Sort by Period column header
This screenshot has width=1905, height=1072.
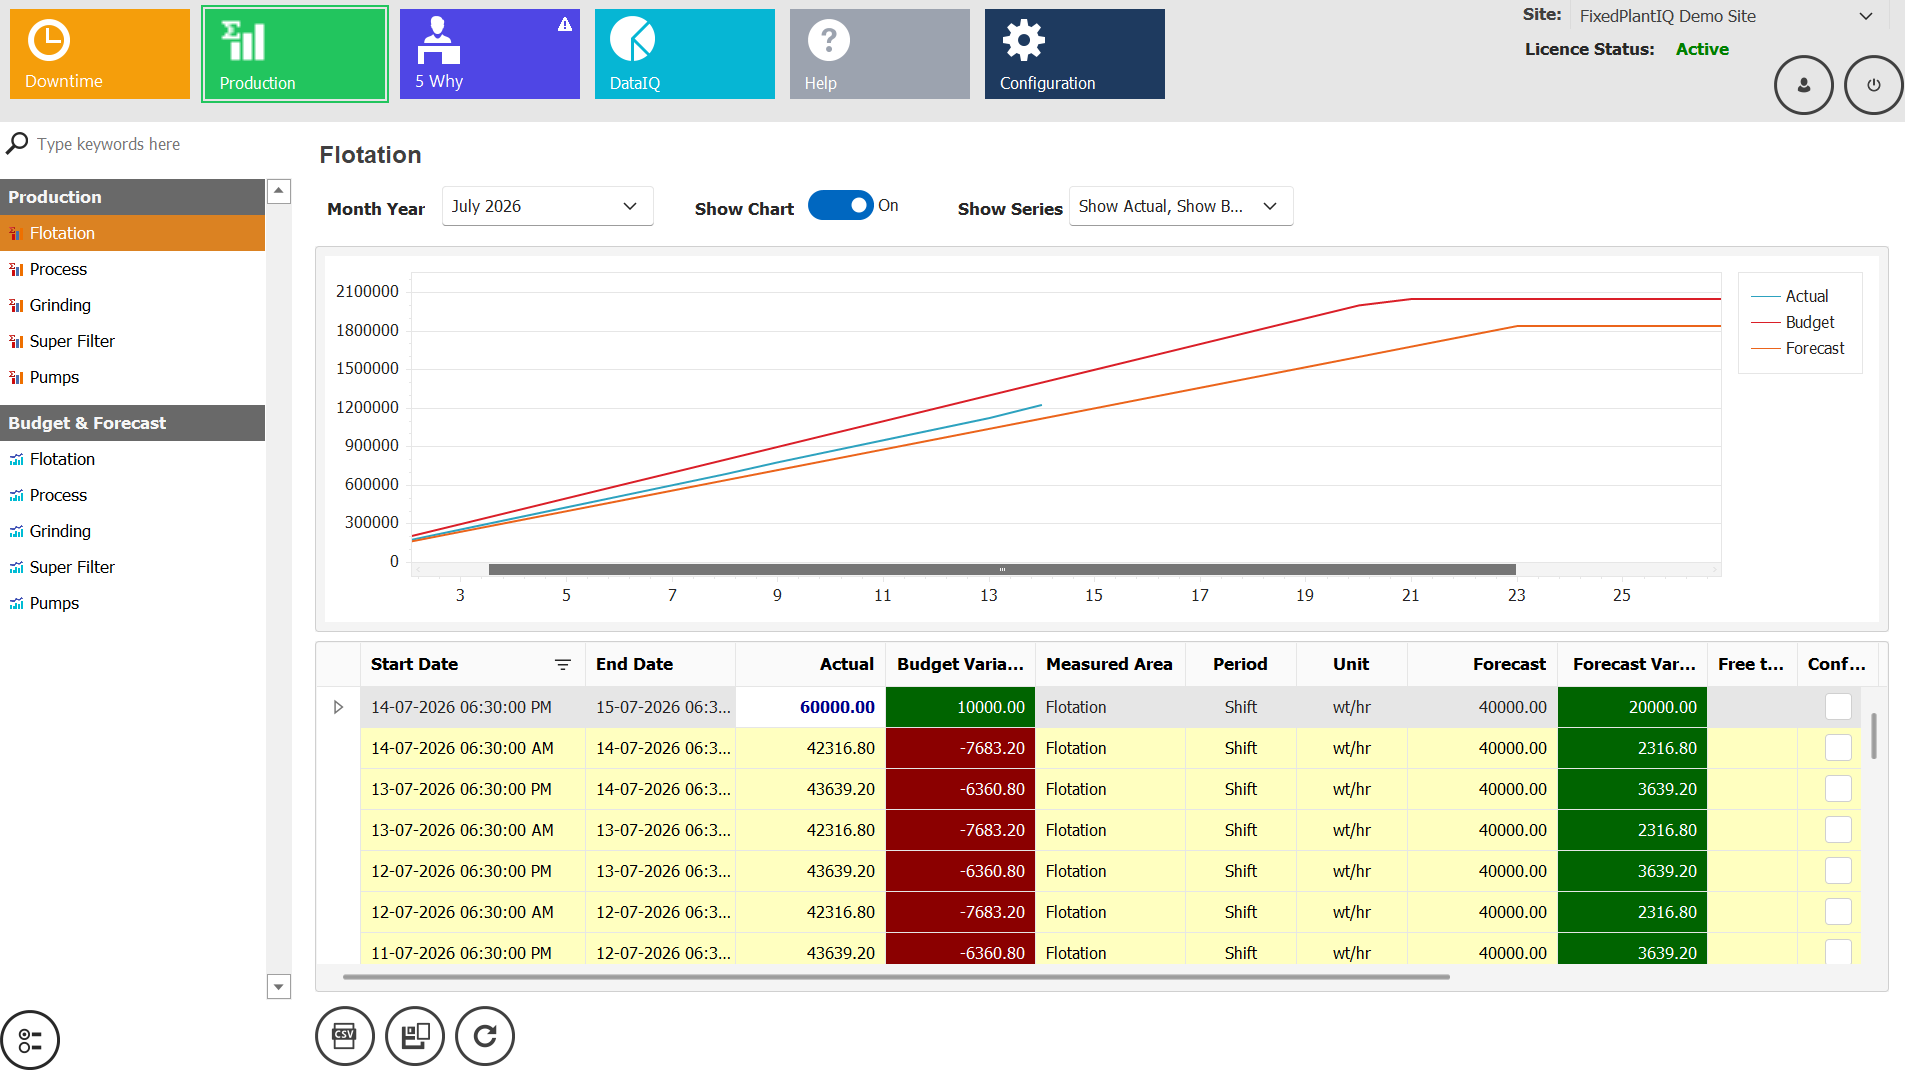(1240, 664)
